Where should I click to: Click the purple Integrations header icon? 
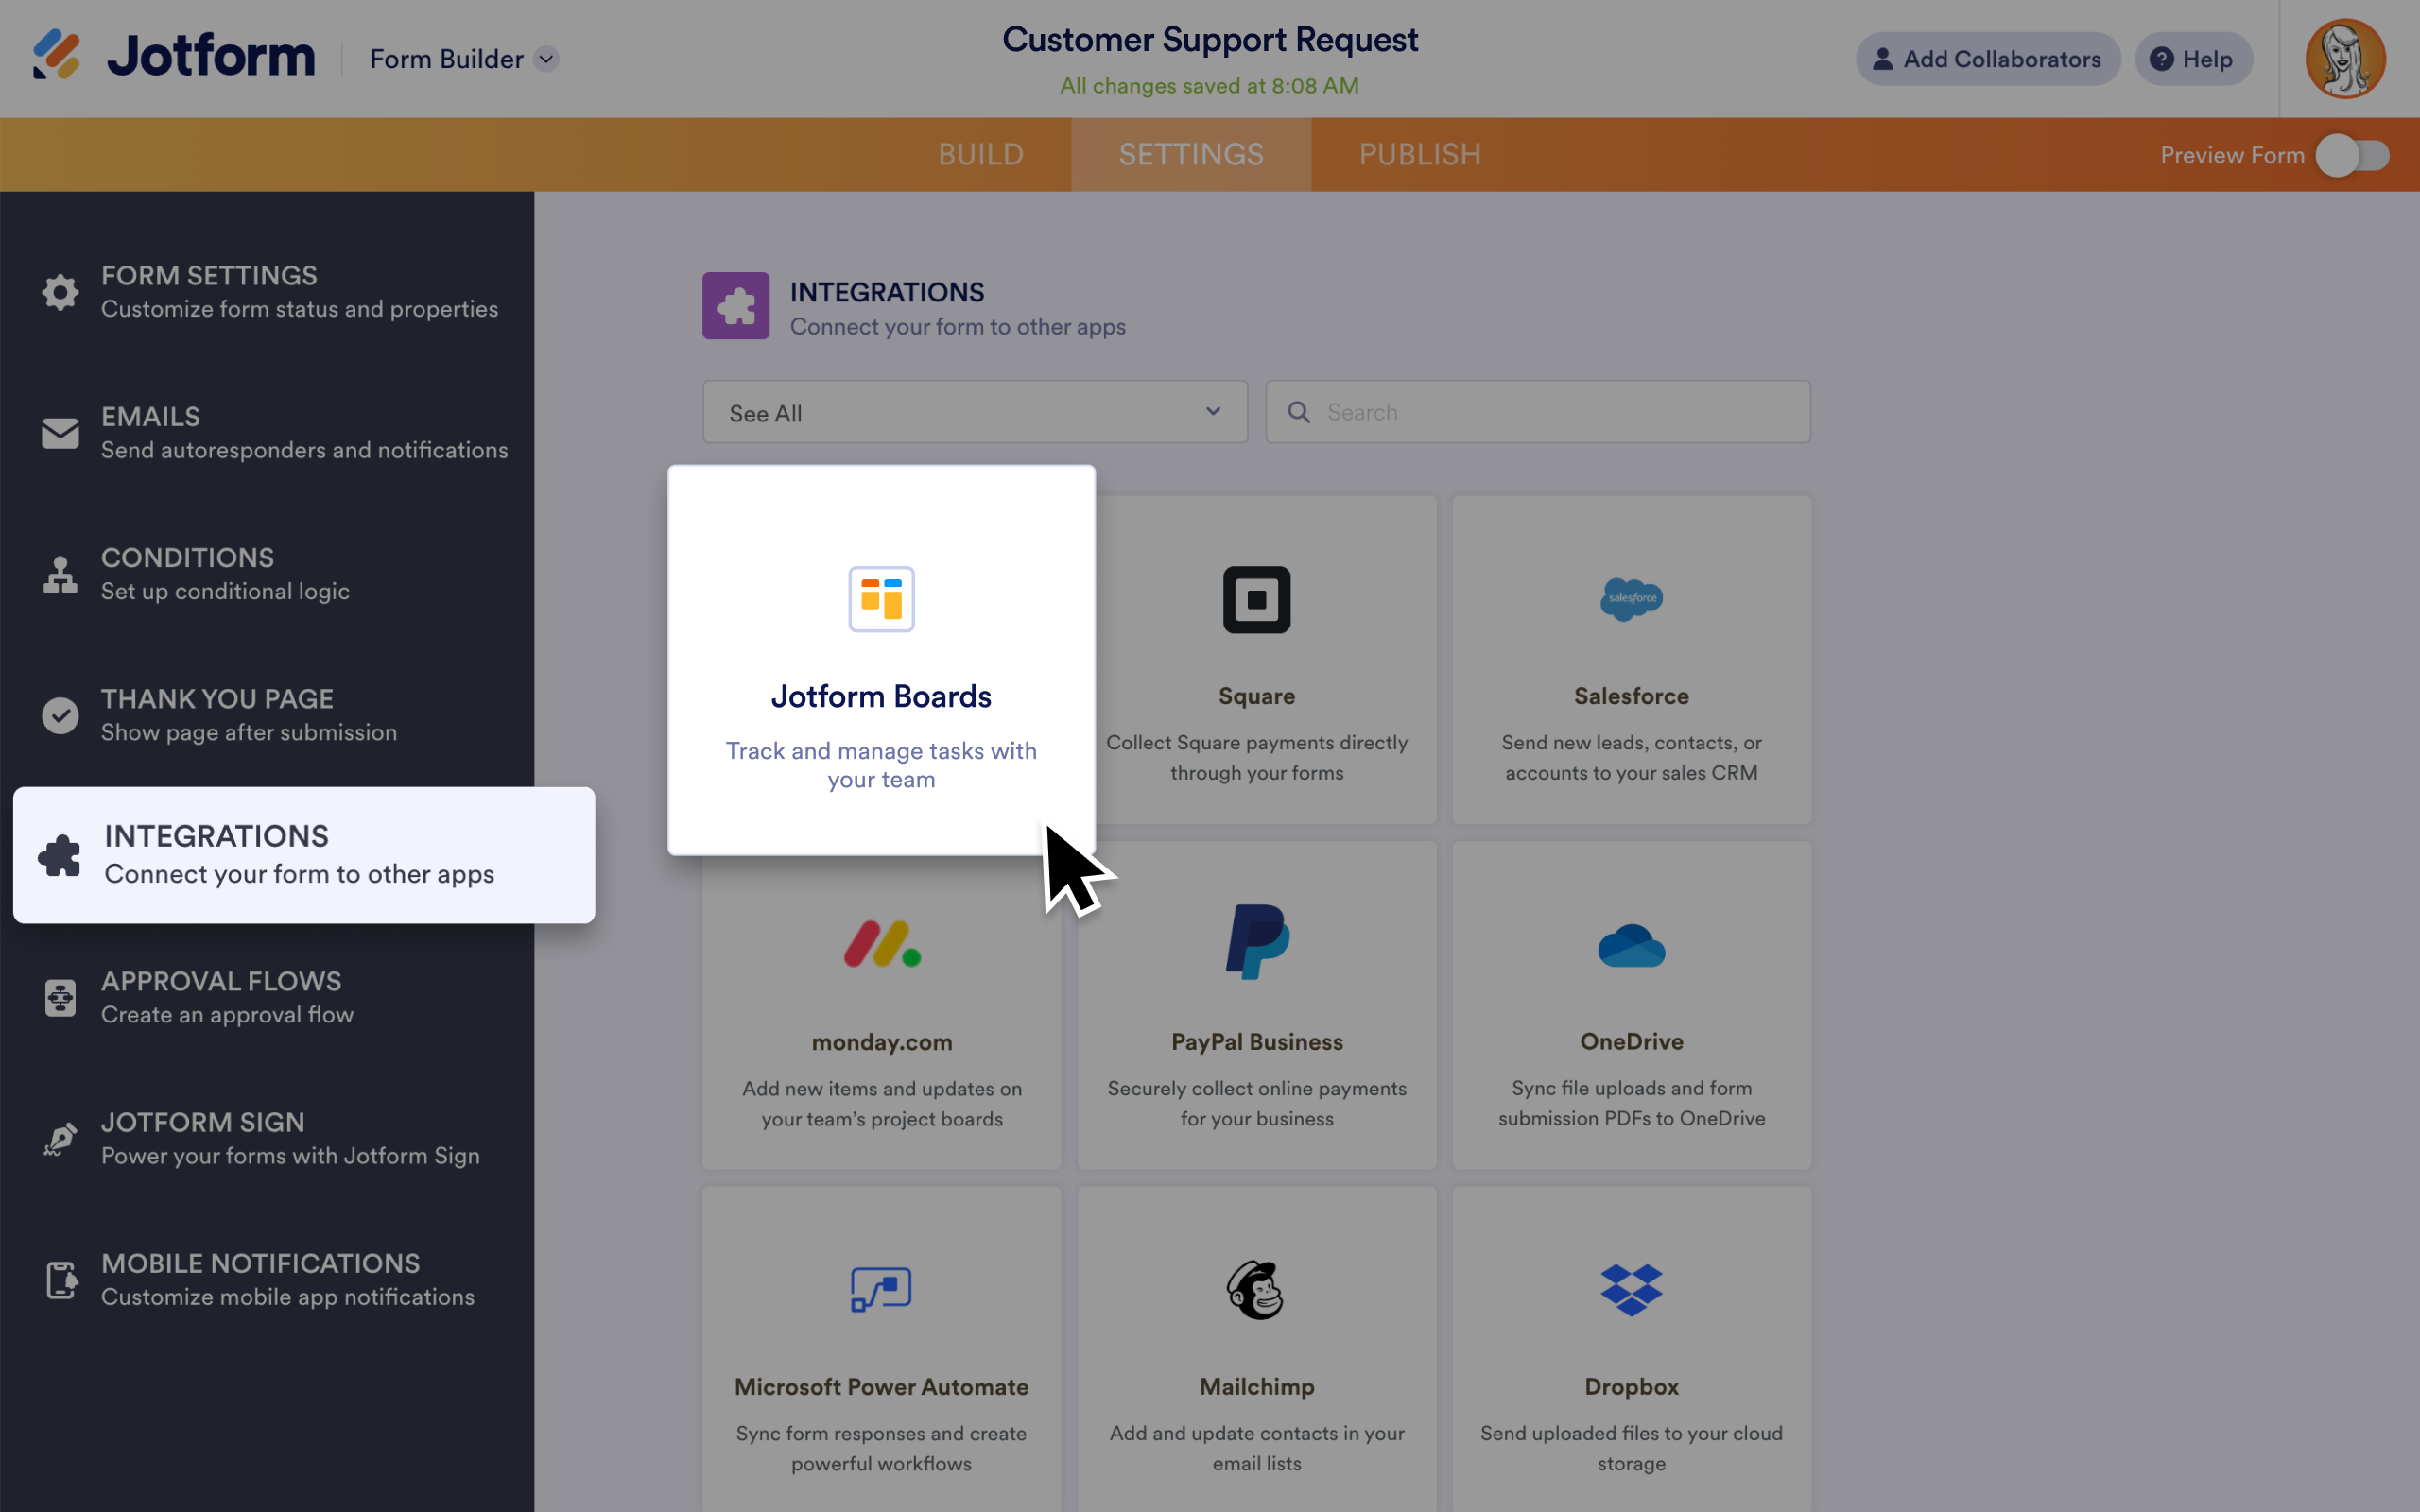point(735,306)
